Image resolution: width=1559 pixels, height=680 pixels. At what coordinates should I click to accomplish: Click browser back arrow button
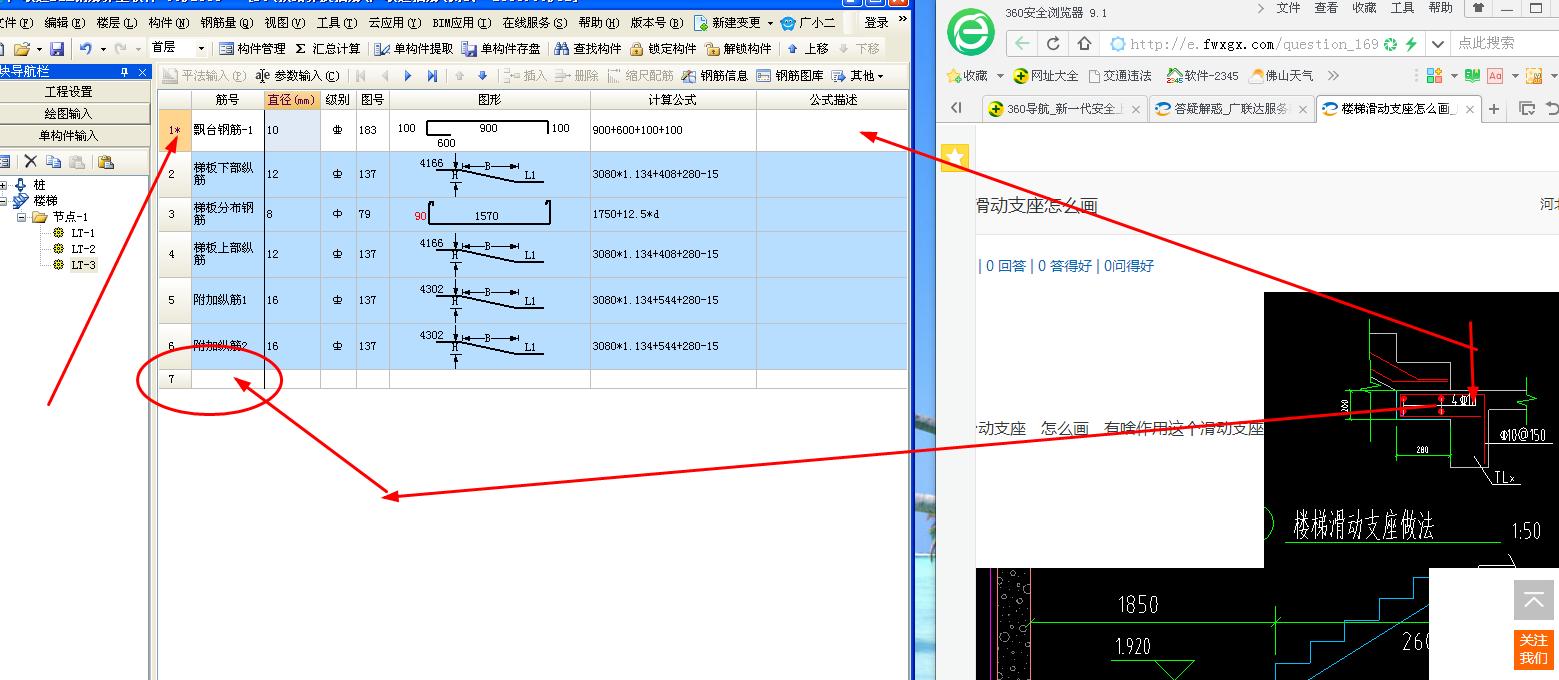(x=1021, y=43)
